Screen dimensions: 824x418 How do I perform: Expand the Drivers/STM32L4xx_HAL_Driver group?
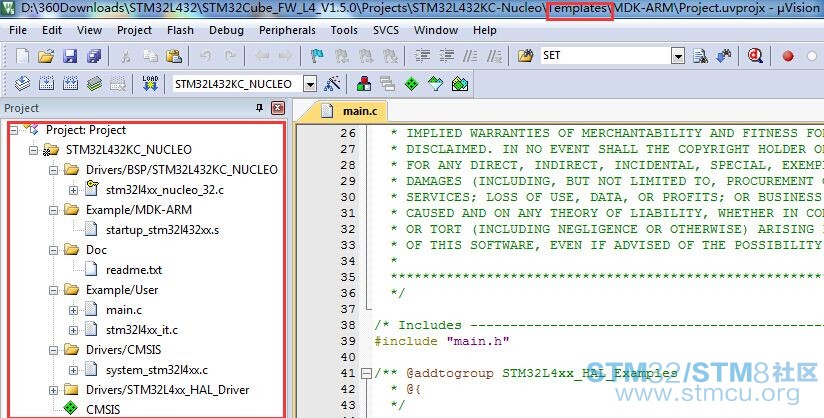(x=53, y=390)
